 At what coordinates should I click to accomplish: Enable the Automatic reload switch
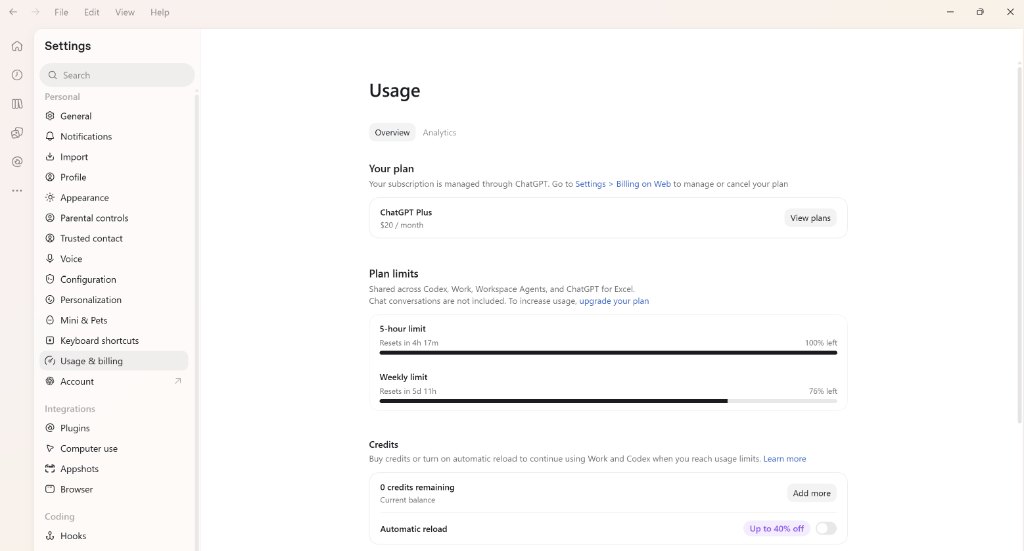825,528
